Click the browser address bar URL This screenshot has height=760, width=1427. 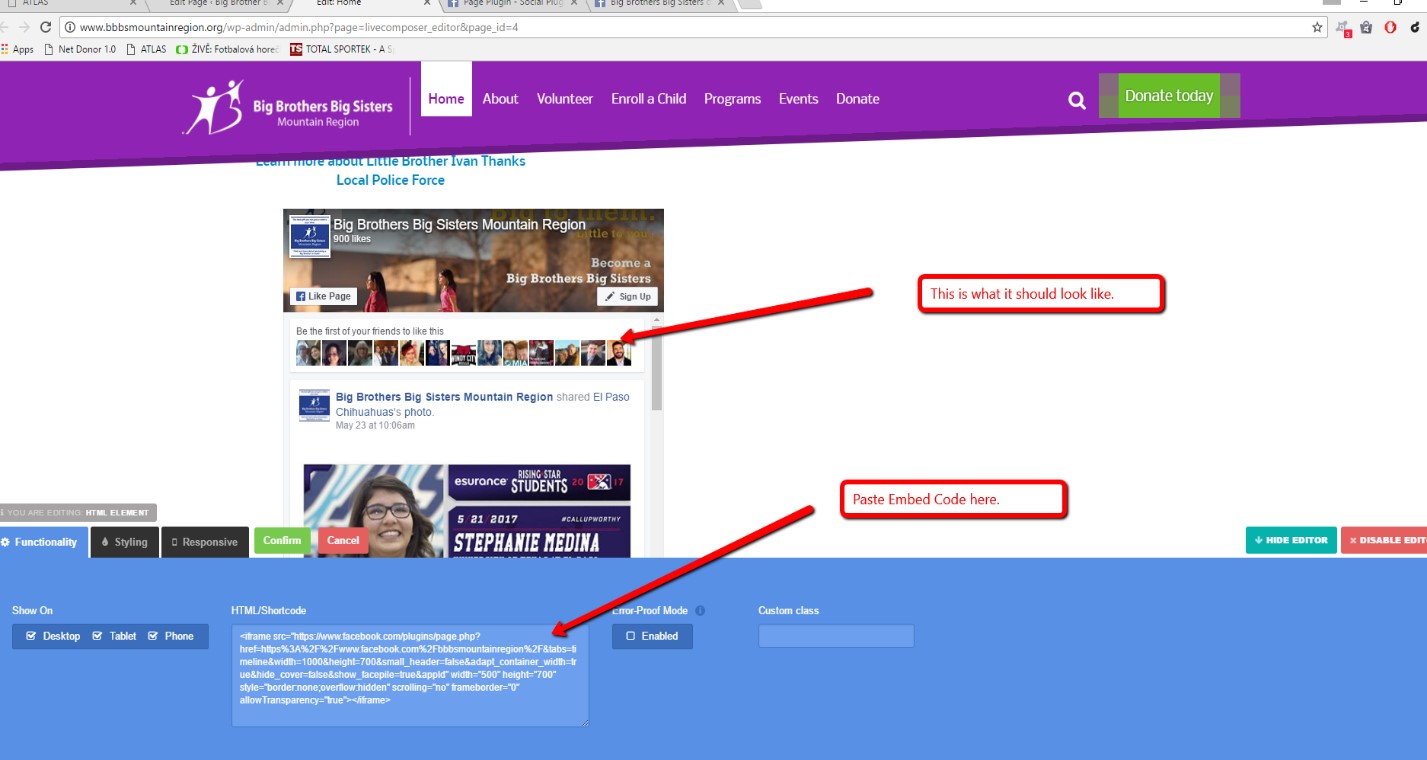[x=298, y=27]
